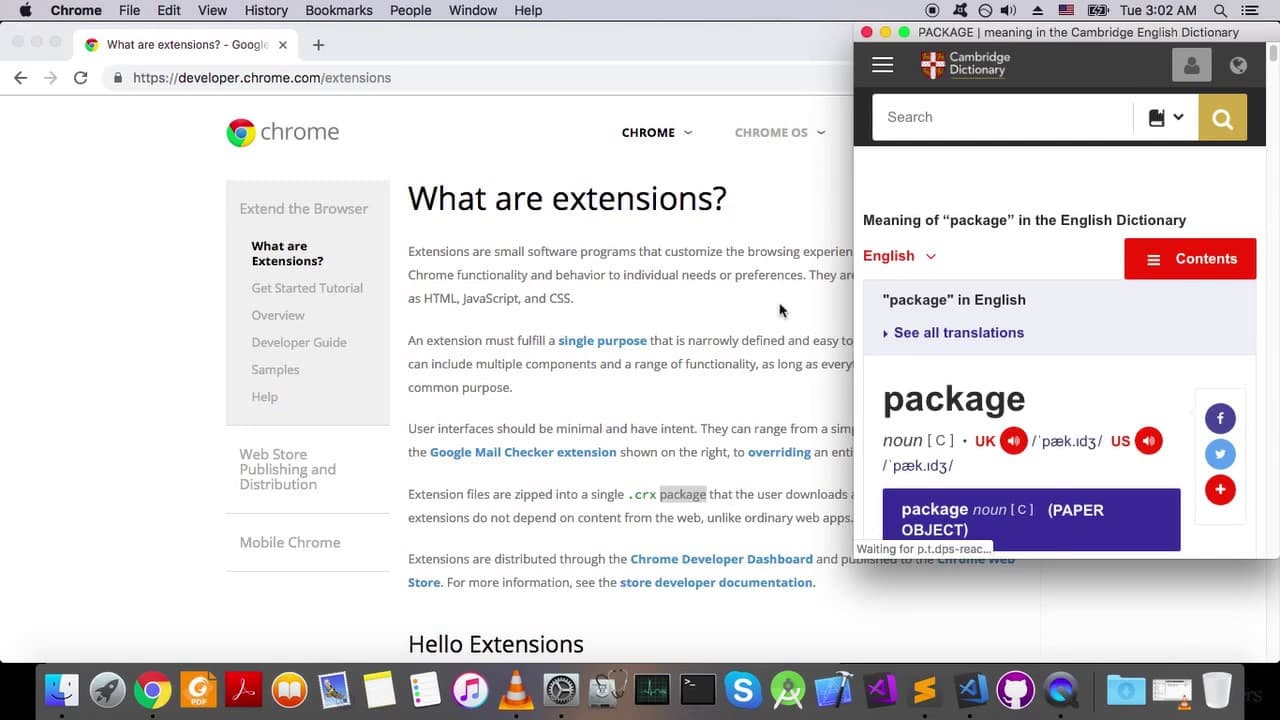Open Sublime Text from the Dock

pyautogui.click(x=925, y=690)
